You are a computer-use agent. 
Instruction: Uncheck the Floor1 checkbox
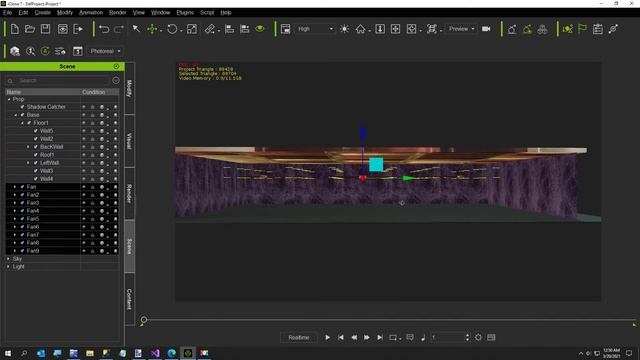29,123
